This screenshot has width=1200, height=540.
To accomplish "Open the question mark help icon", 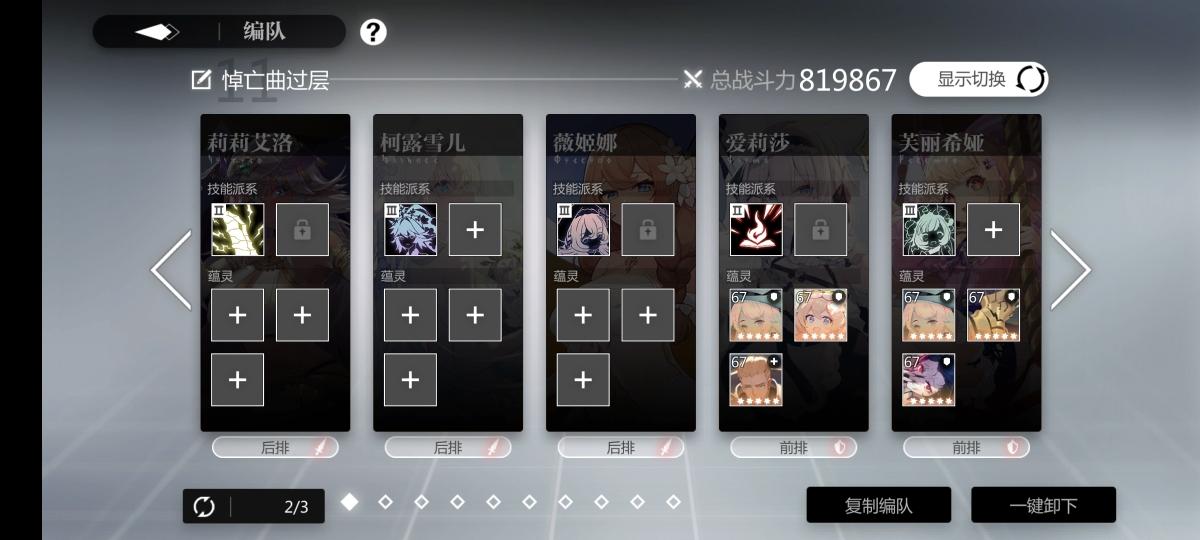I will (373, 32).
